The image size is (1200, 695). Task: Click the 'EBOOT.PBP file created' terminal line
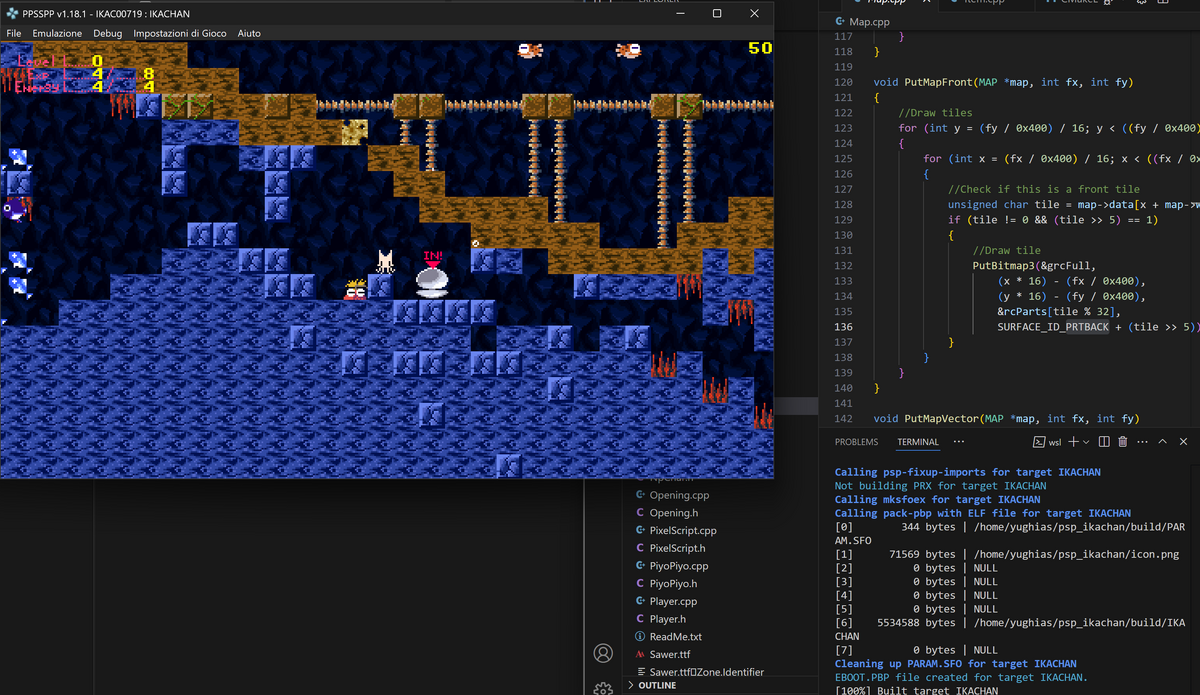pyautogui.click(x=961, y=677)
